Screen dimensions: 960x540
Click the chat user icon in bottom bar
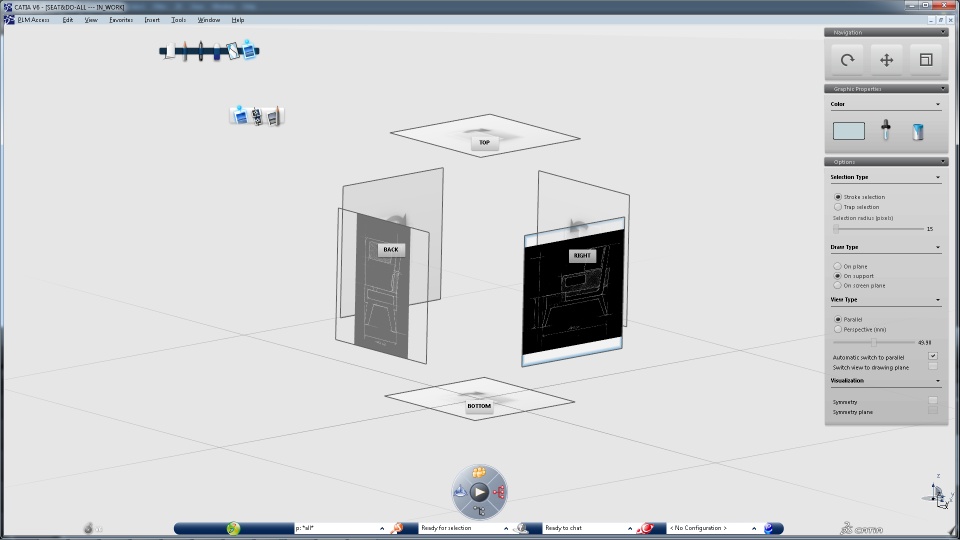pos(522,528)
